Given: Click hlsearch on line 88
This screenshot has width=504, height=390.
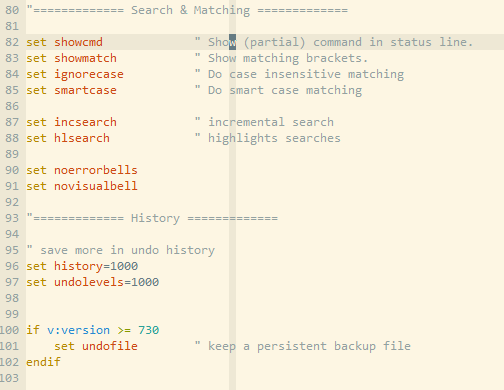Looking at the screenshot, I should click(82, 138).
